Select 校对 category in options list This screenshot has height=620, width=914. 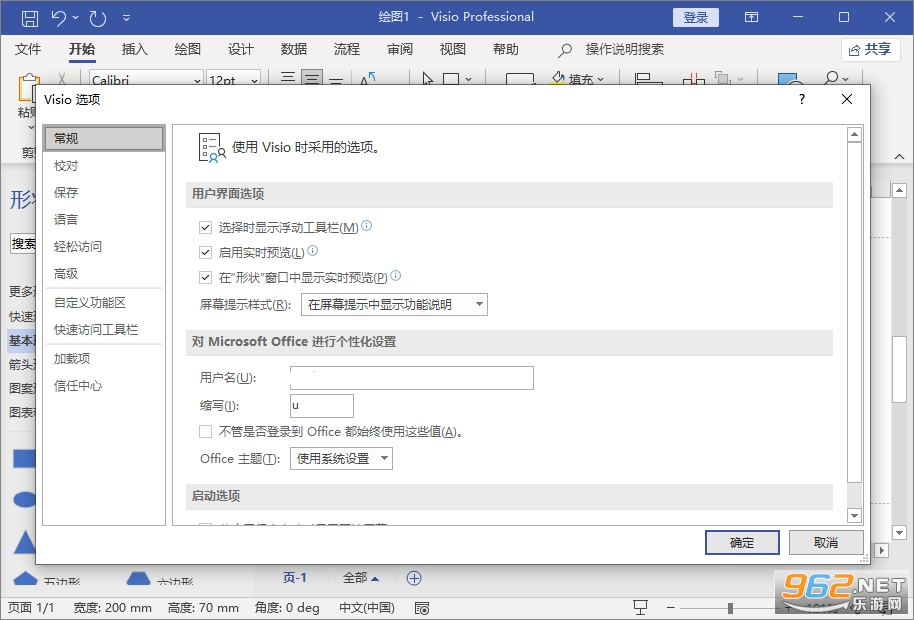104,165
